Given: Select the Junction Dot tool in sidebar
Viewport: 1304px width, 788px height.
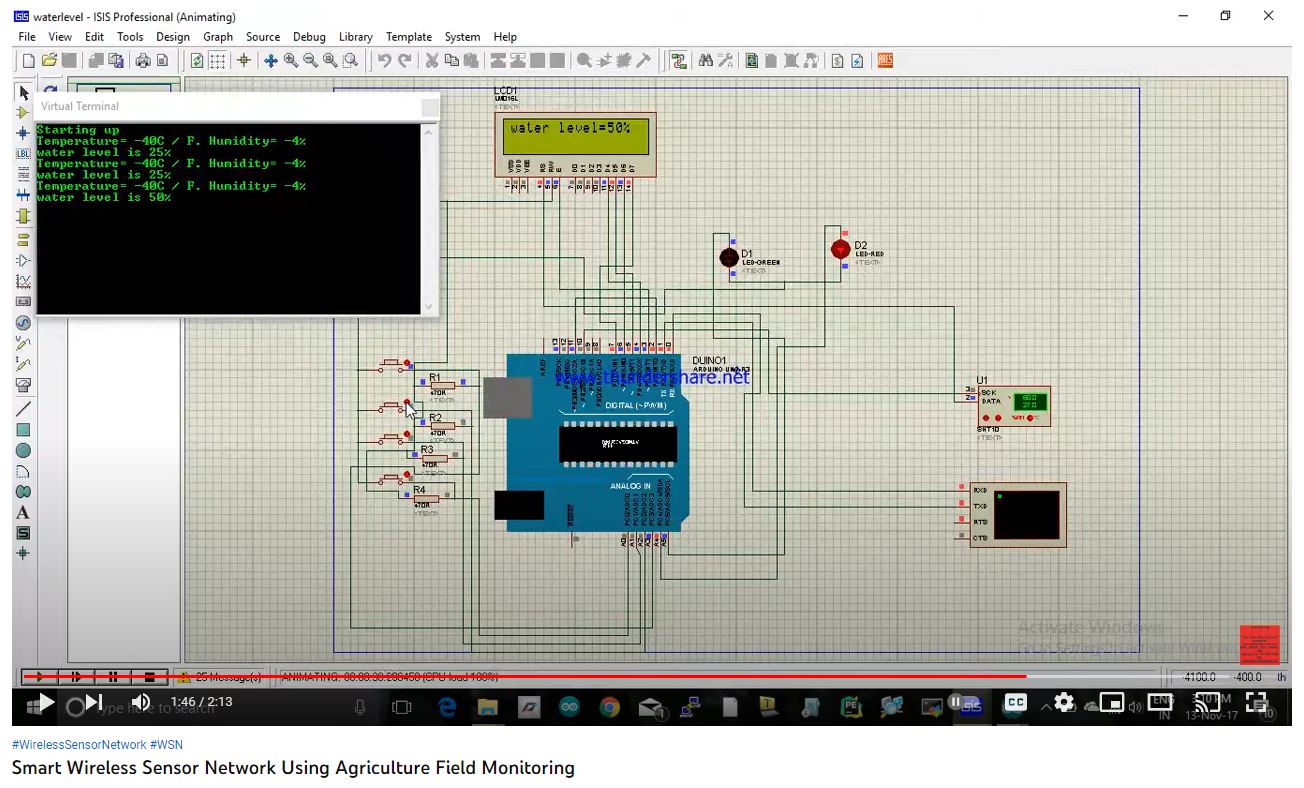Looking at the screenshot, I should (x=23, y=133).
